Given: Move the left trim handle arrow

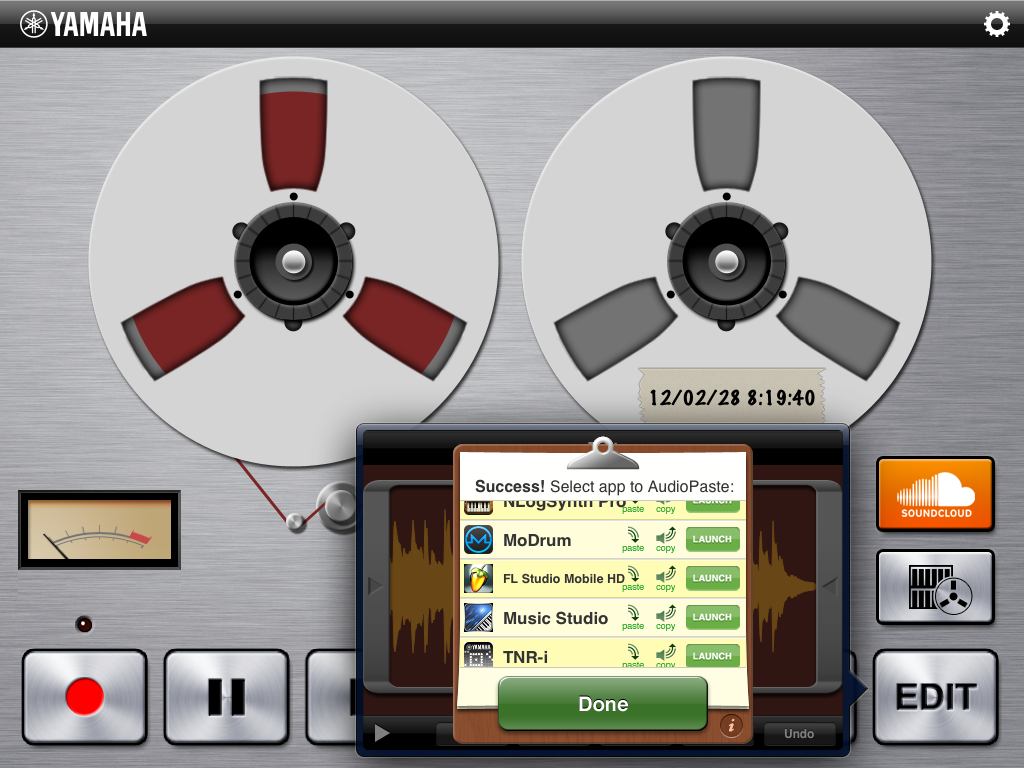Looking at the screenshot, I should click(x=375, y=586).
